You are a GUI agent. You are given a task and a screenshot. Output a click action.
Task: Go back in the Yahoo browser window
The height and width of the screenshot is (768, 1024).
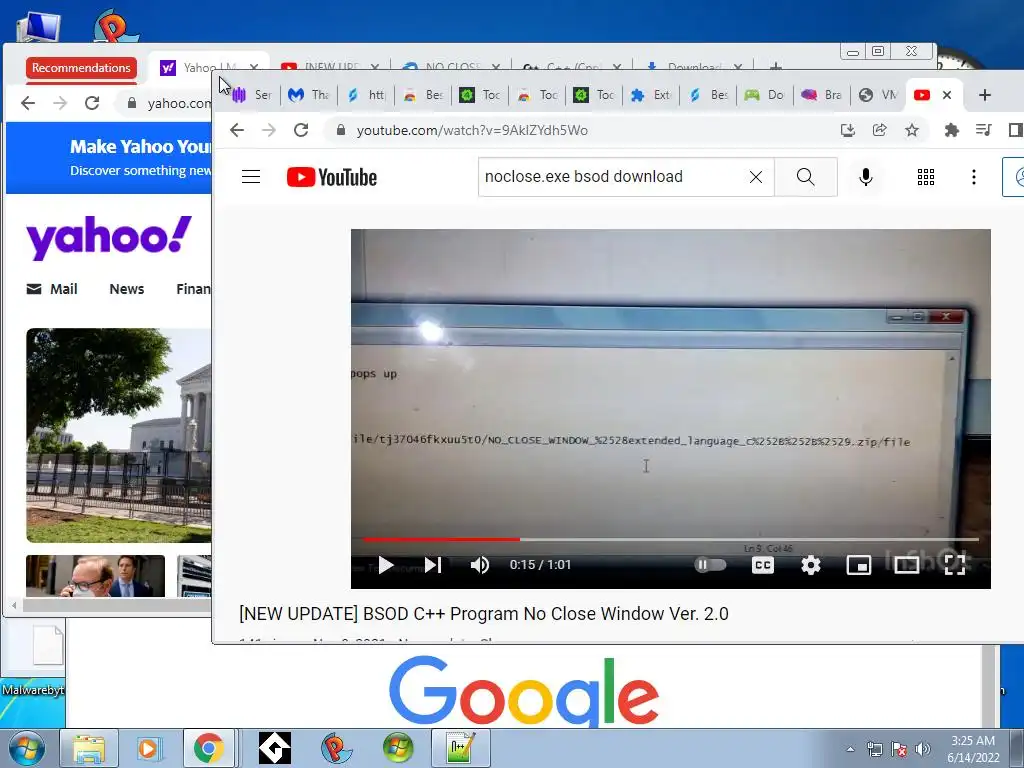pos(28,103)
